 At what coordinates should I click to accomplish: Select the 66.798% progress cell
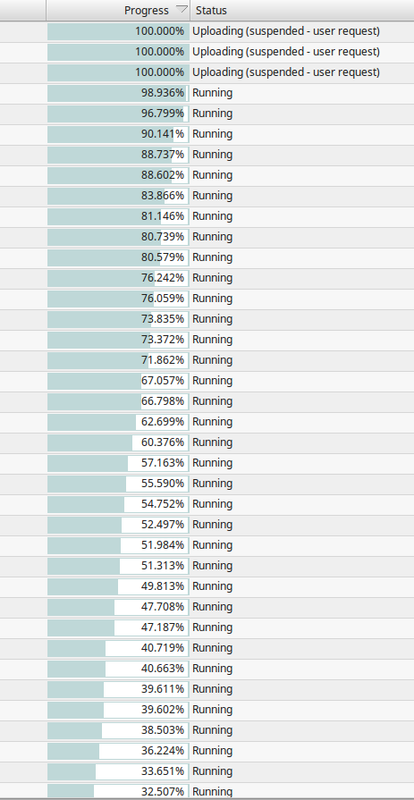[x=118, y=401]
